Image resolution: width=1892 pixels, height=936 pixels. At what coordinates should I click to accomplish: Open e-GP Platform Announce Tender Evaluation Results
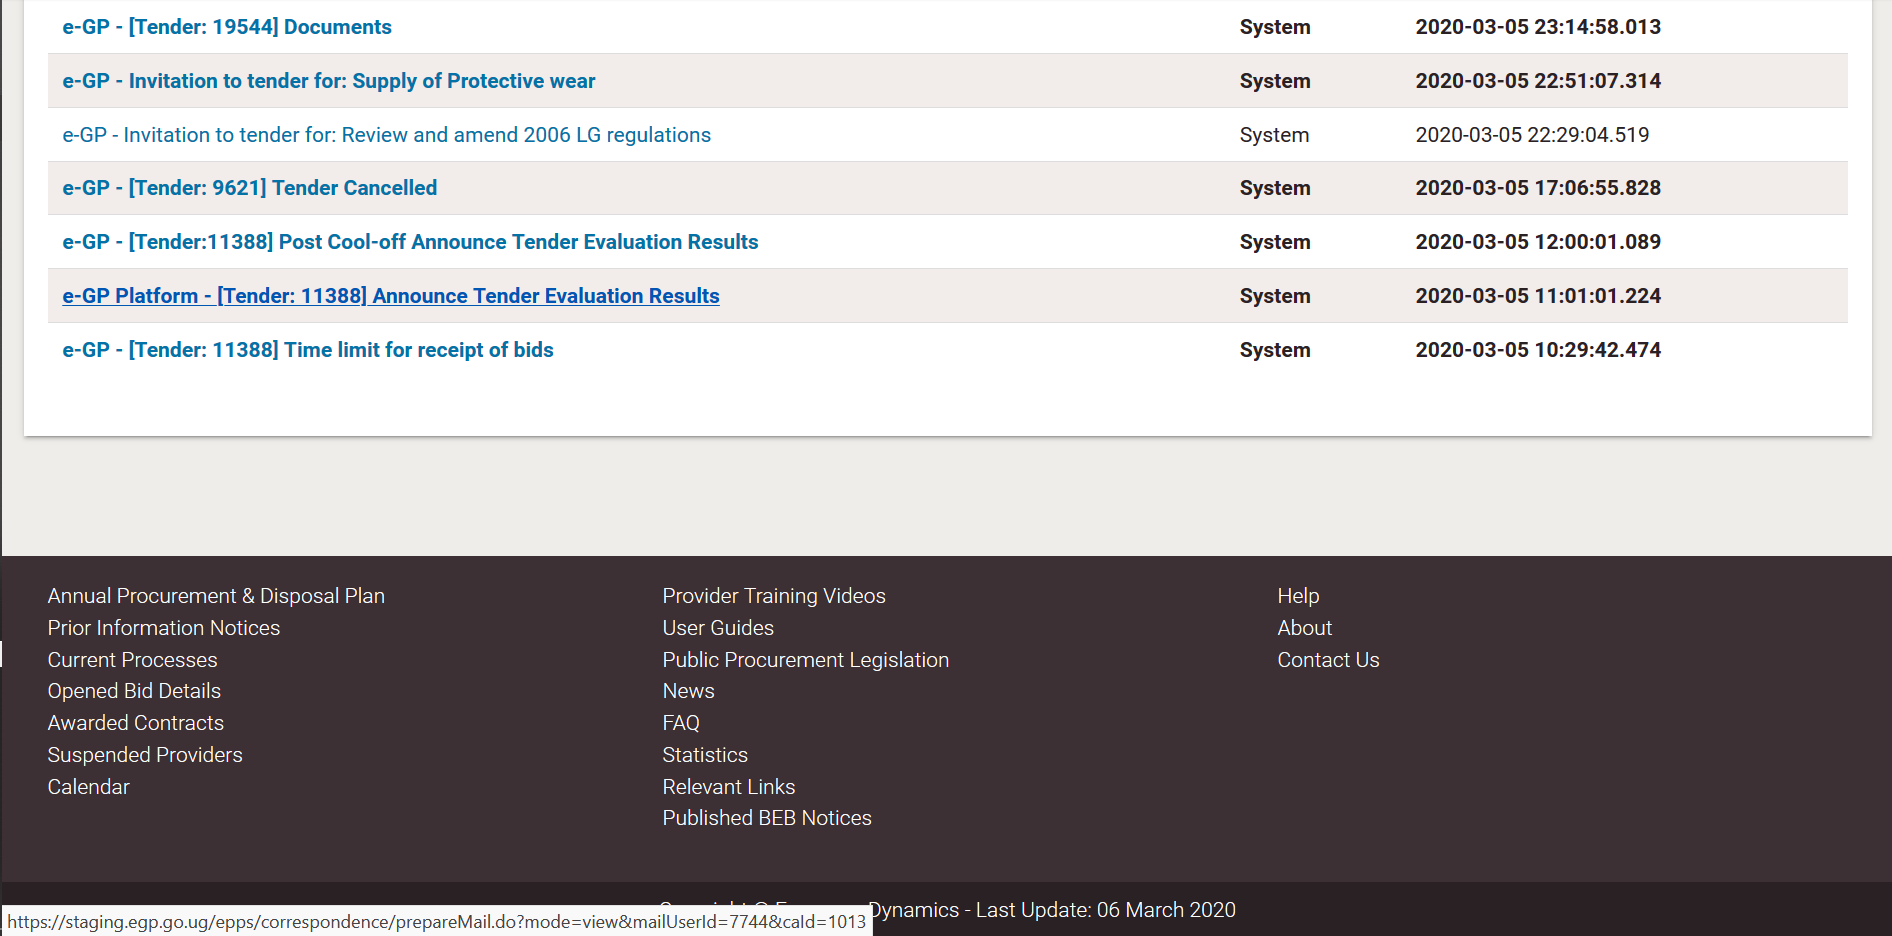391,296
